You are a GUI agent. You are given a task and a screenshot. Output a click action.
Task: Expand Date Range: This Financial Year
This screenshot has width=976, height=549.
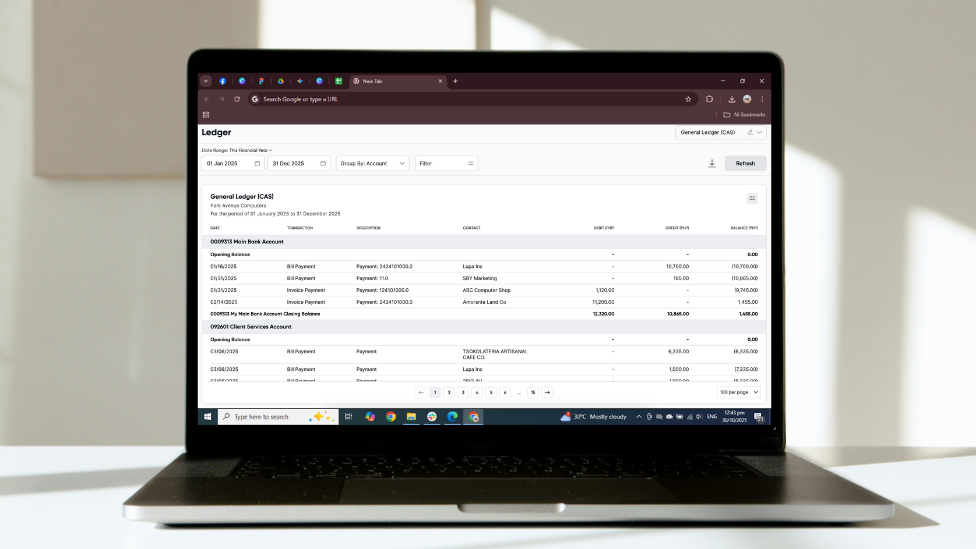237,150
